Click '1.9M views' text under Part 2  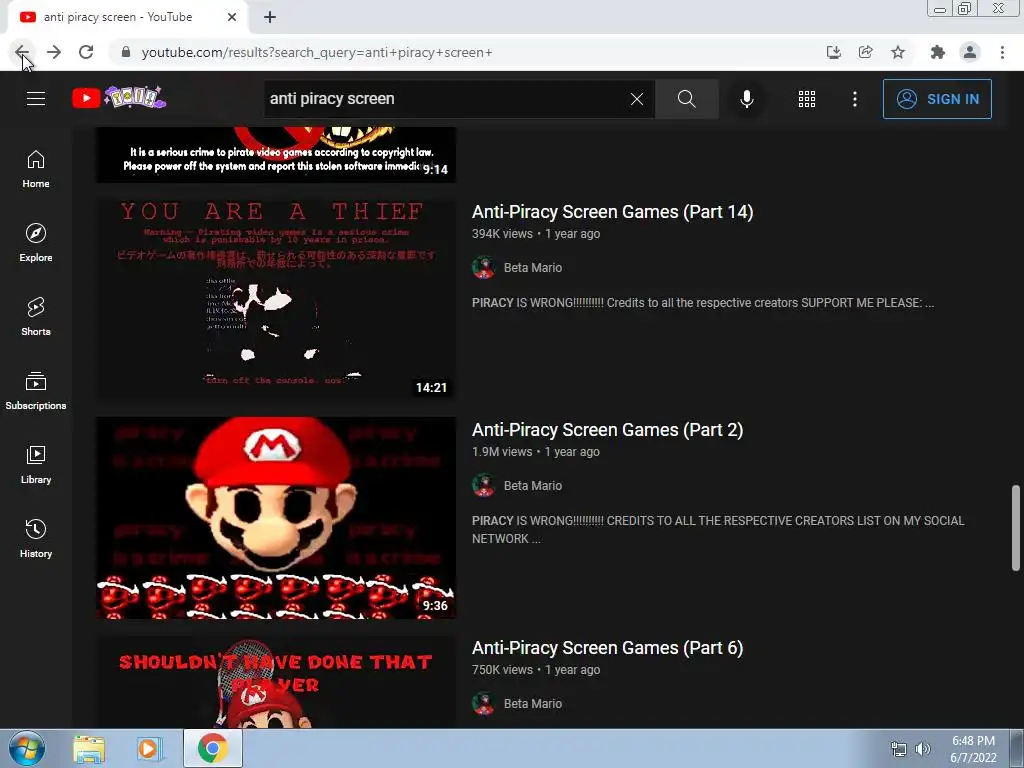502,452
